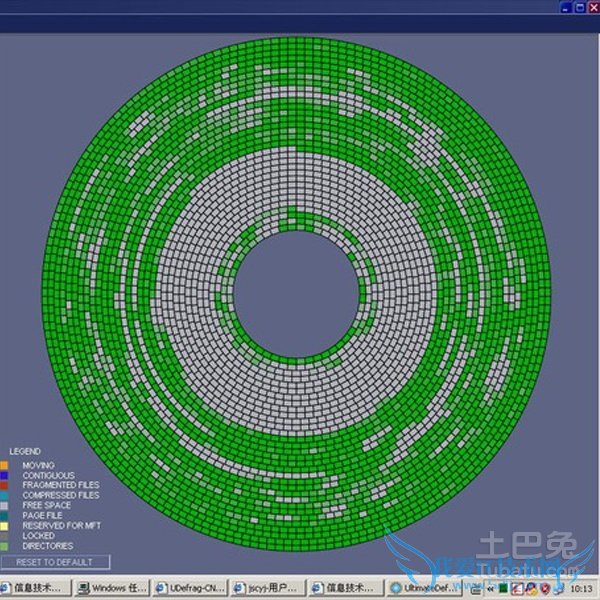
Task: Close the UltimateDefrag window
Action: pyautogui.click(x=594, y=8)
